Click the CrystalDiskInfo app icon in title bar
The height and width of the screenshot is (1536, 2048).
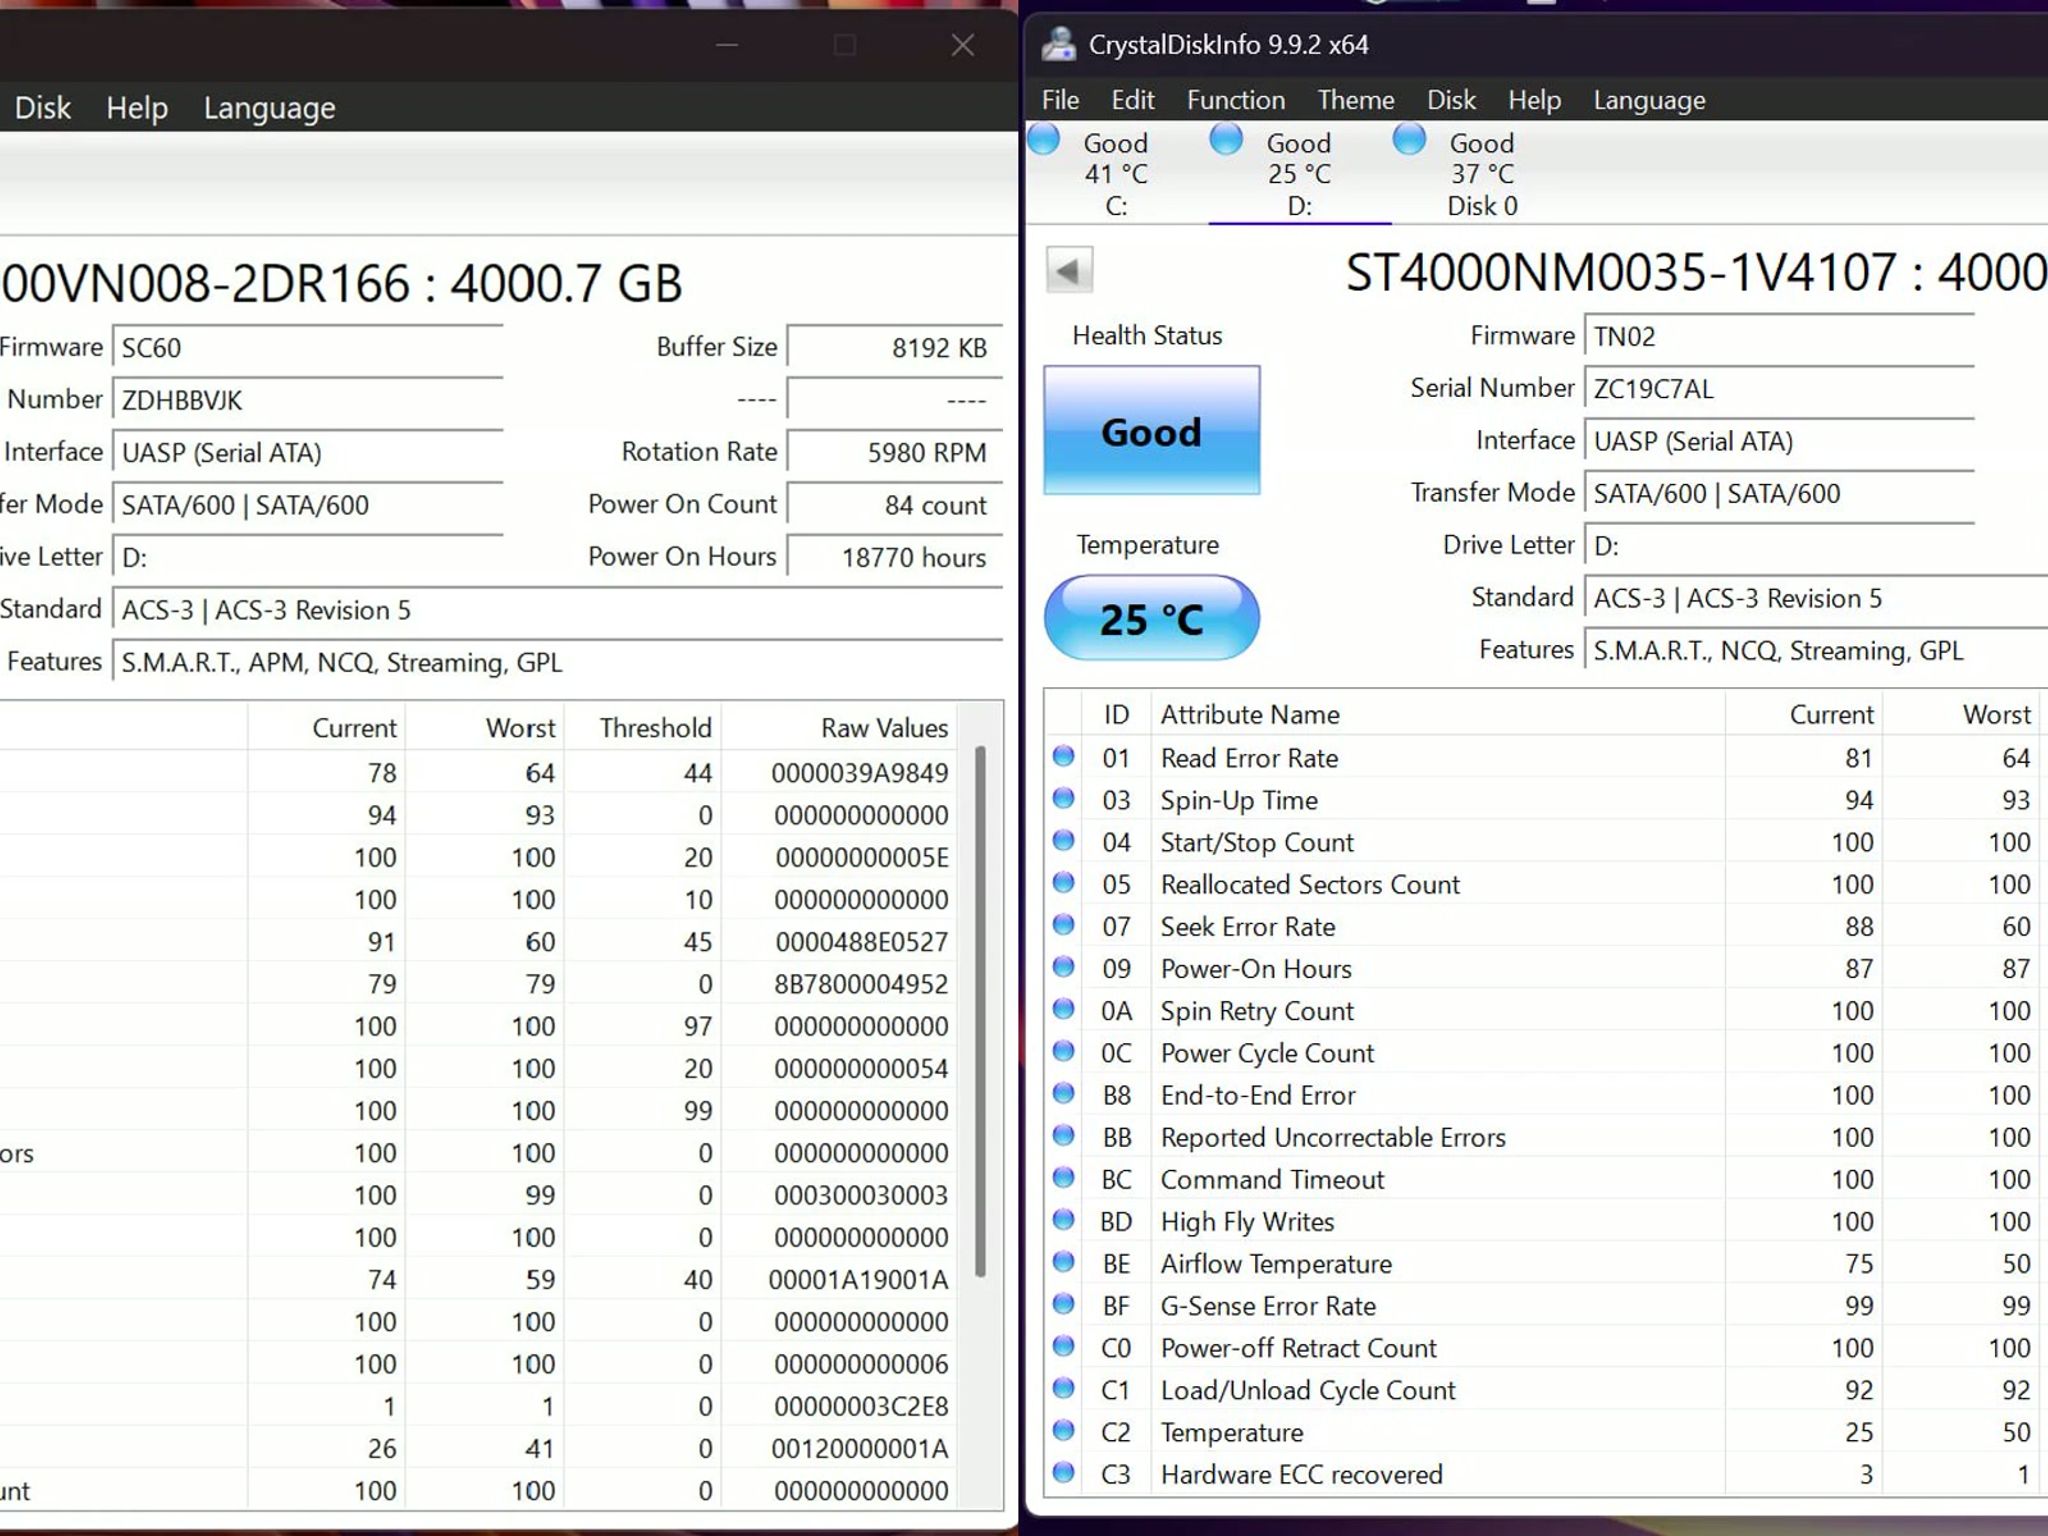(x=1057, y=44)
